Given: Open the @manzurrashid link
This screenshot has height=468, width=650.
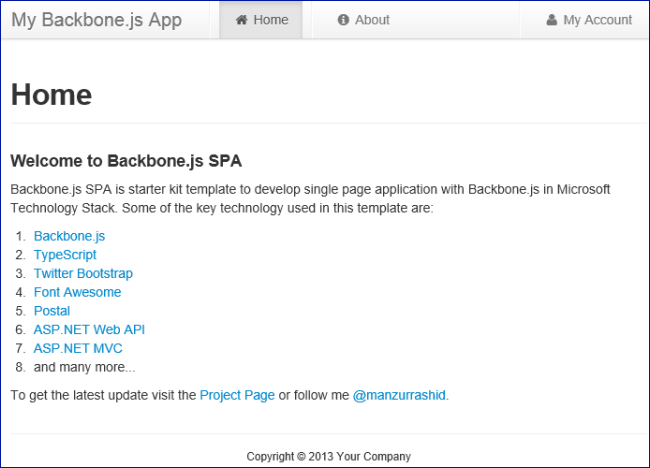Looking at the screenshot, I should pyautogui.click(x=399, y=395).
